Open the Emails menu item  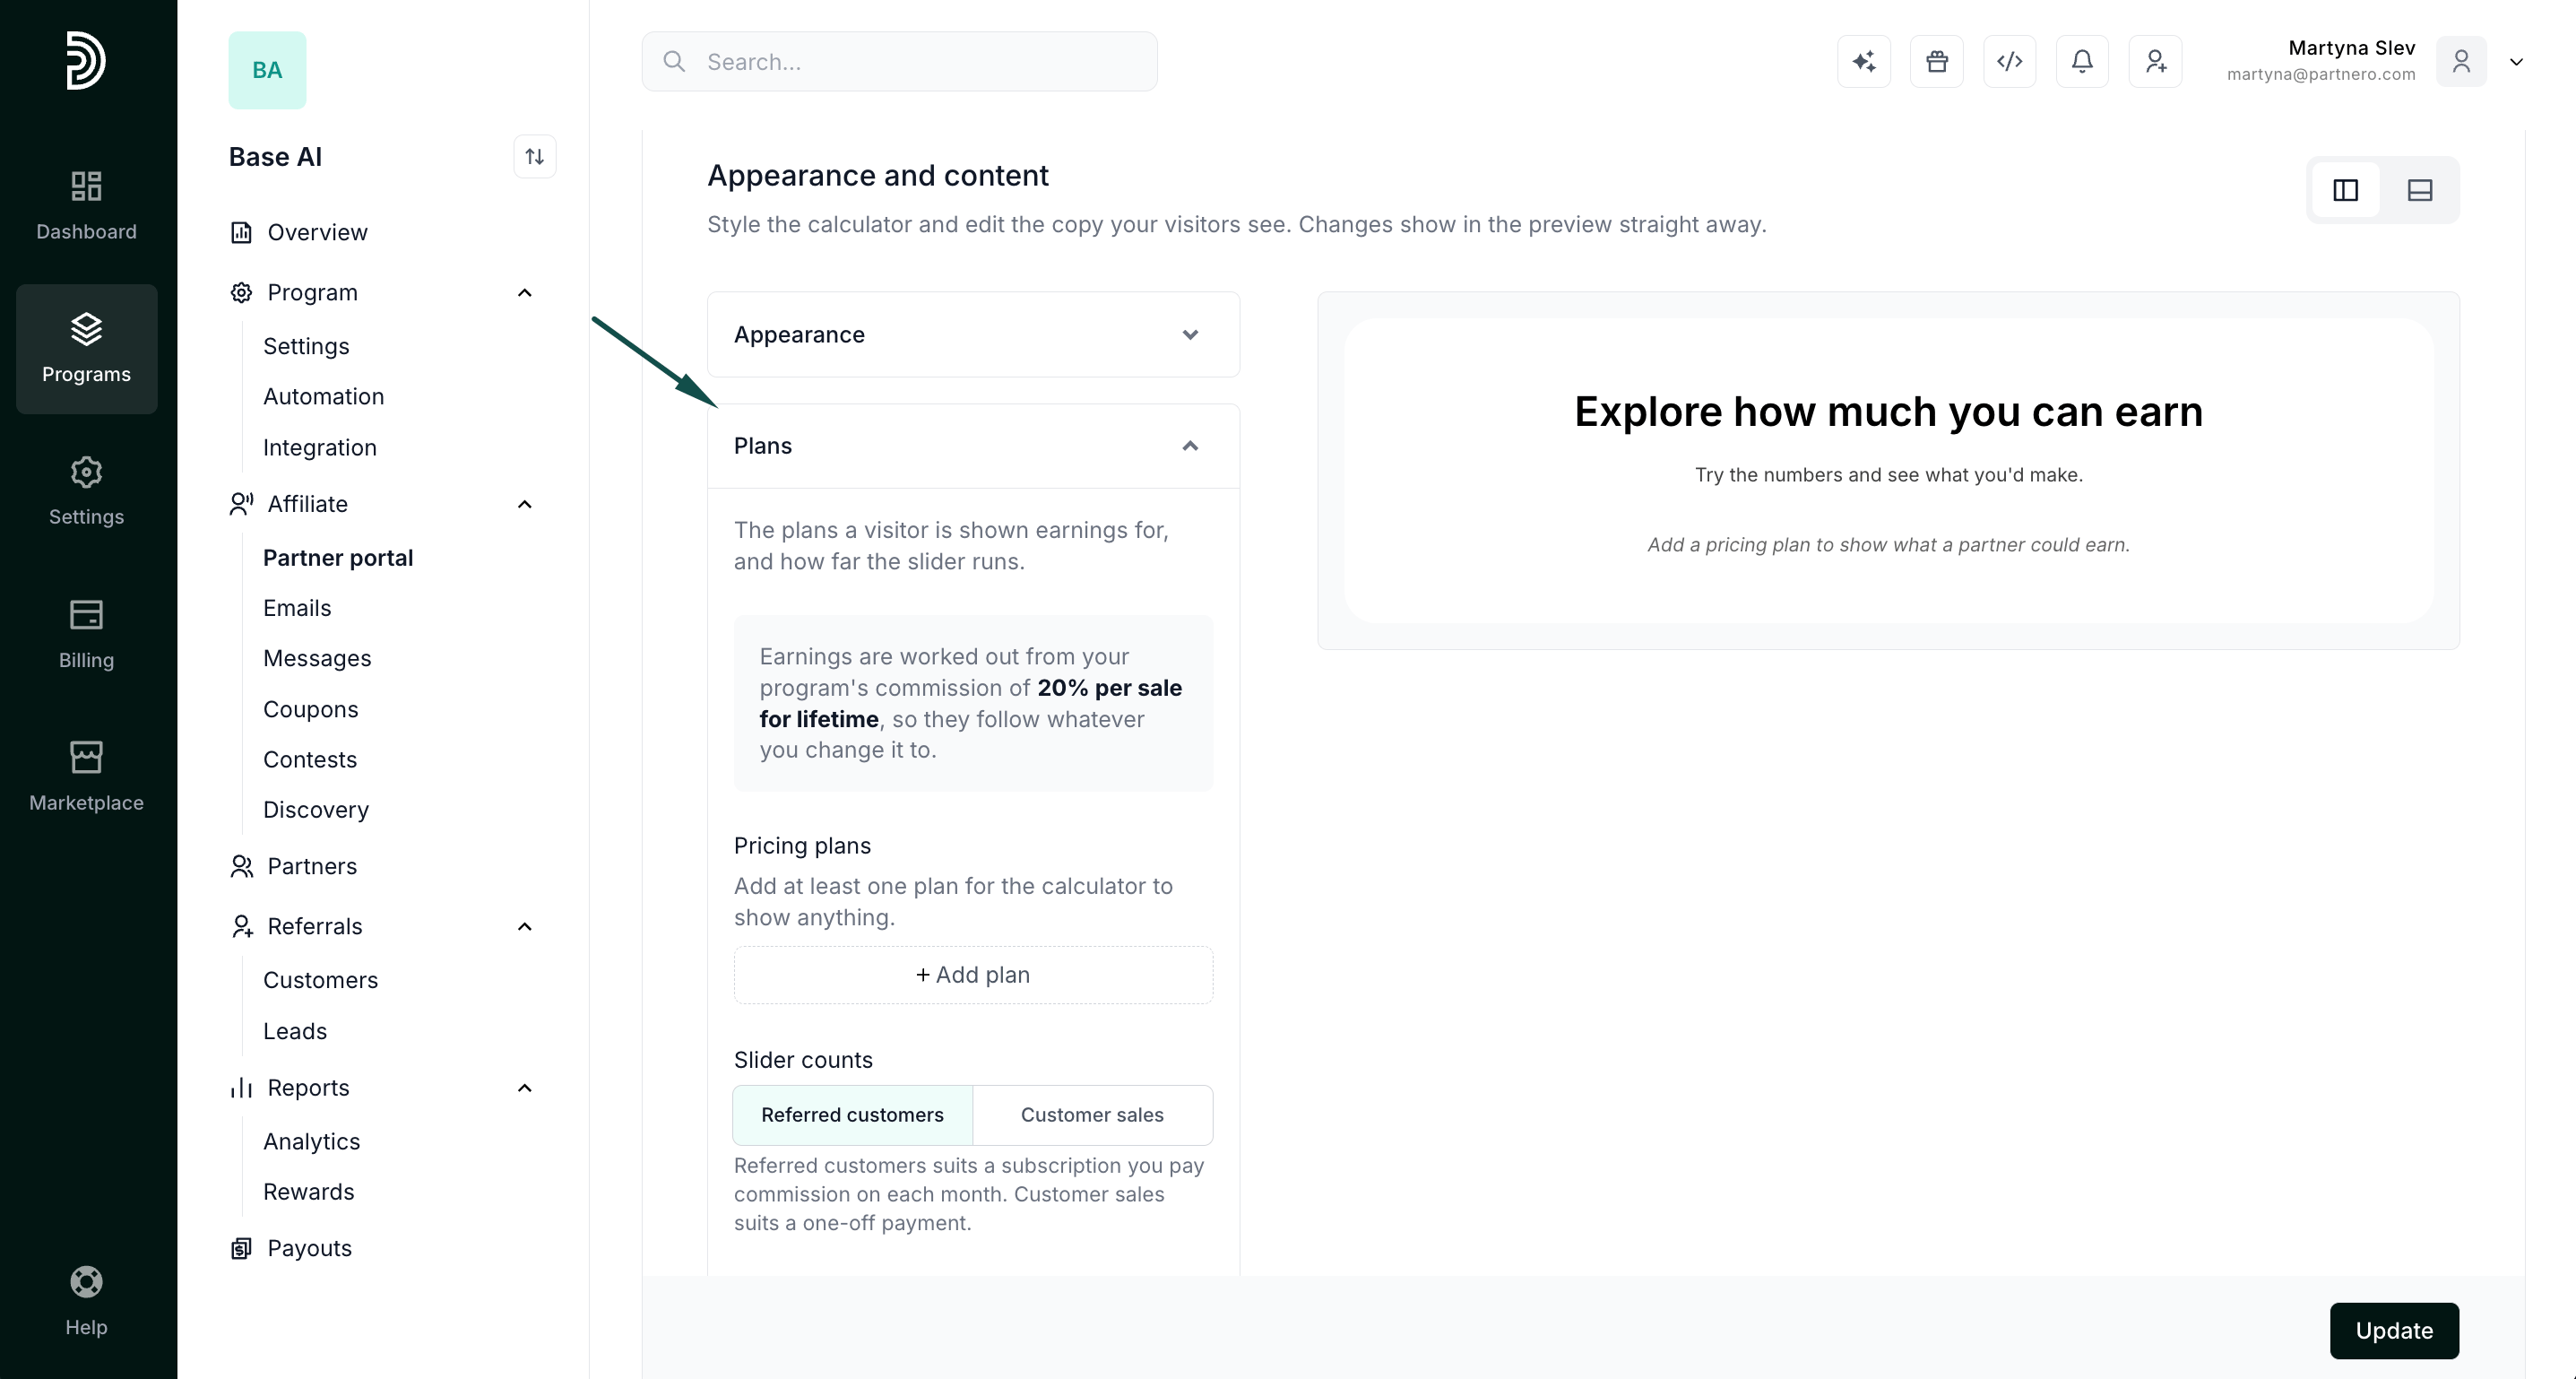pos(297,608)
